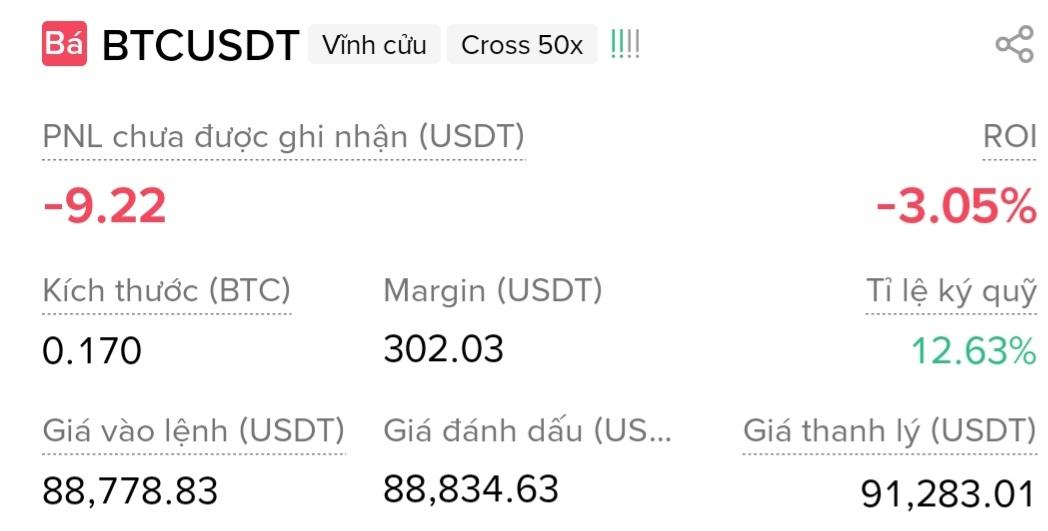Click the "Margin (USDT)" label
This screenshot has width=1048, height=531.
(x=493, y=291)
